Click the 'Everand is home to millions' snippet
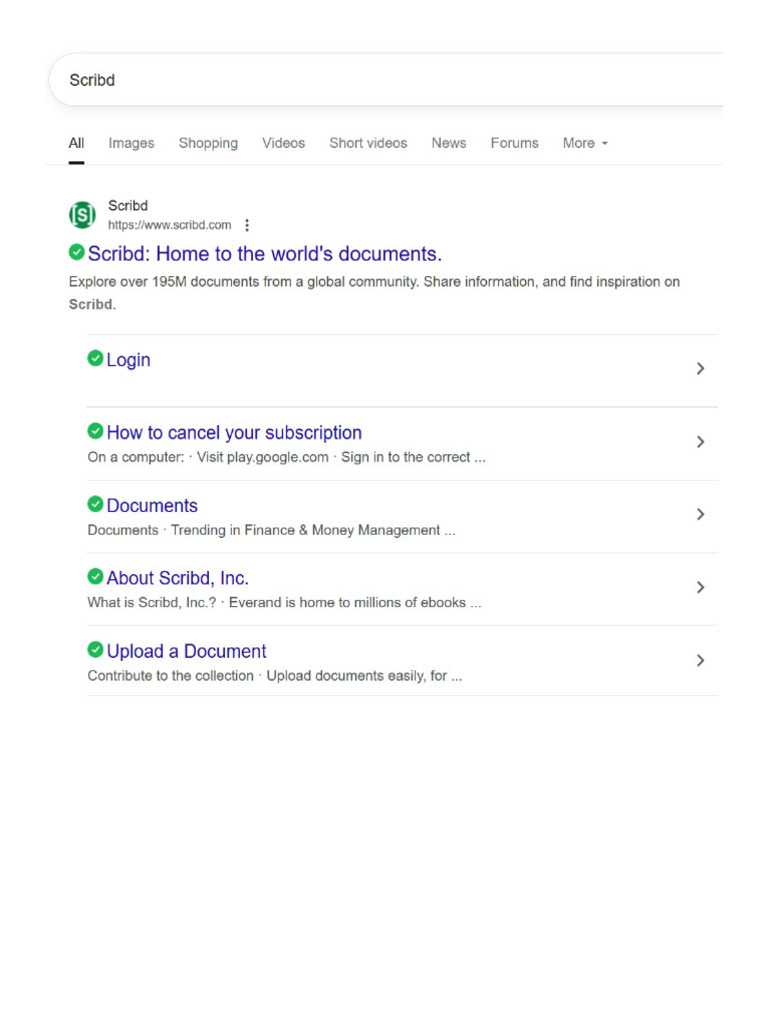The height and width of the screenshot is (1024, 768). pyautogui.click(x=347, y=603)
